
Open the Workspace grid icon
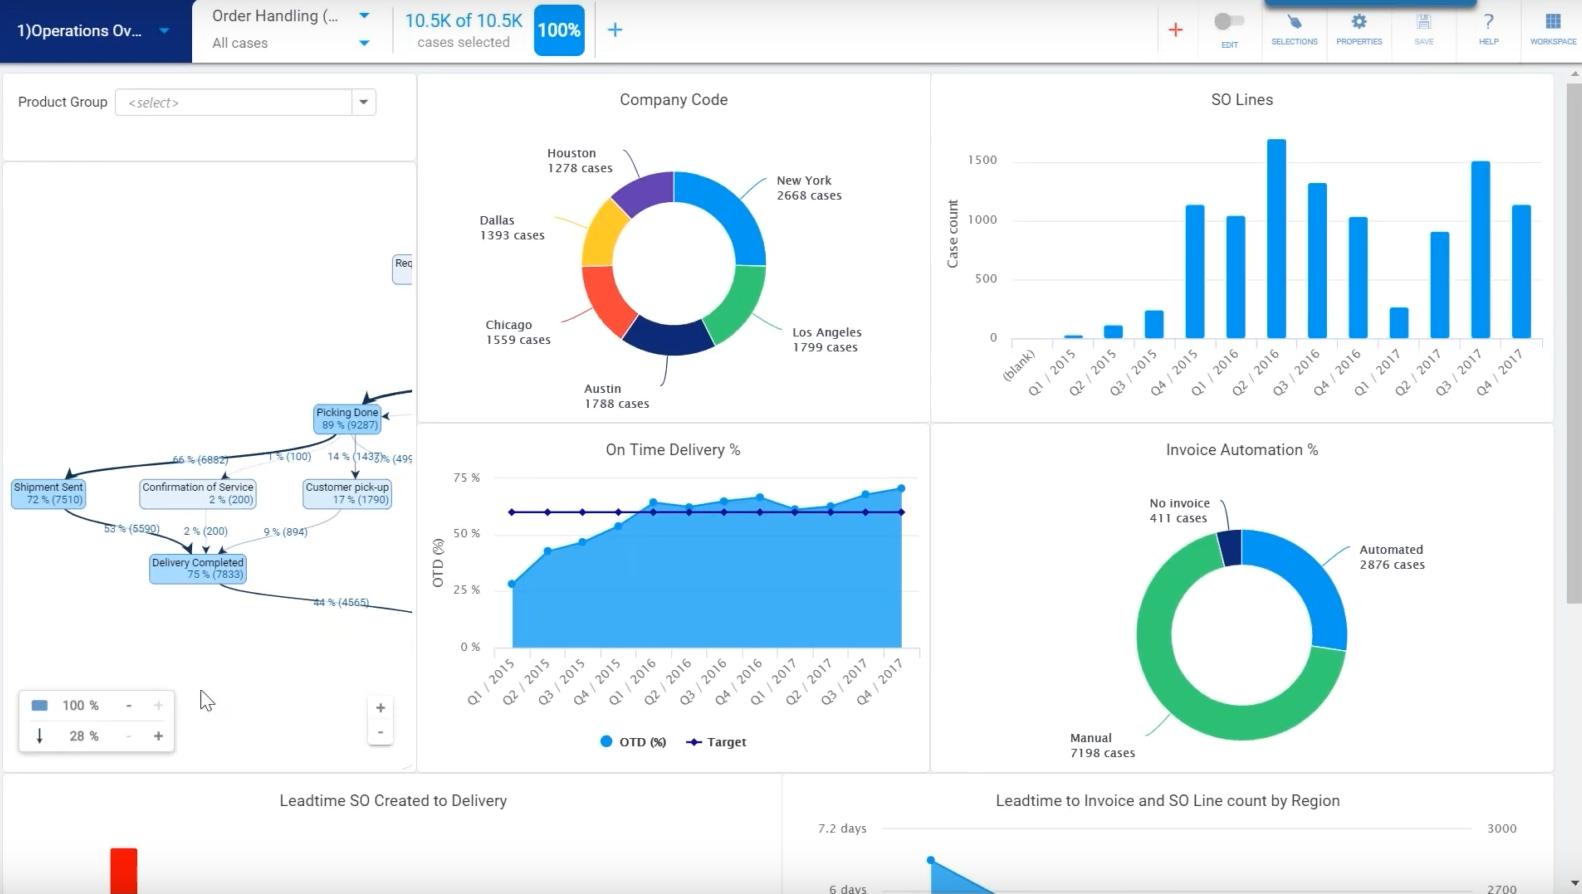coord(1552,28)
